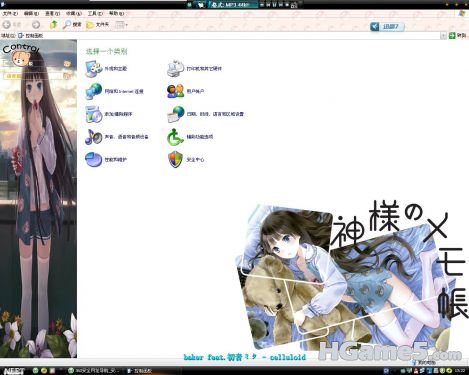Image resolution: width=469 pixels, height=375 pixels.
Task: Open the Appearance and Themes category icon
Action: pos(94,69)
